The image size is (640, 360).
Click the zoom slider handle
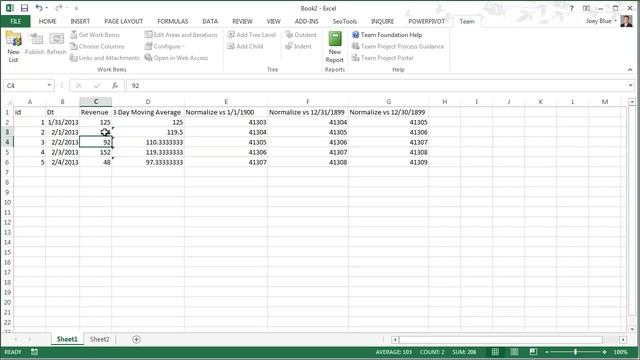pyautogui.click(x=576, y=352)
